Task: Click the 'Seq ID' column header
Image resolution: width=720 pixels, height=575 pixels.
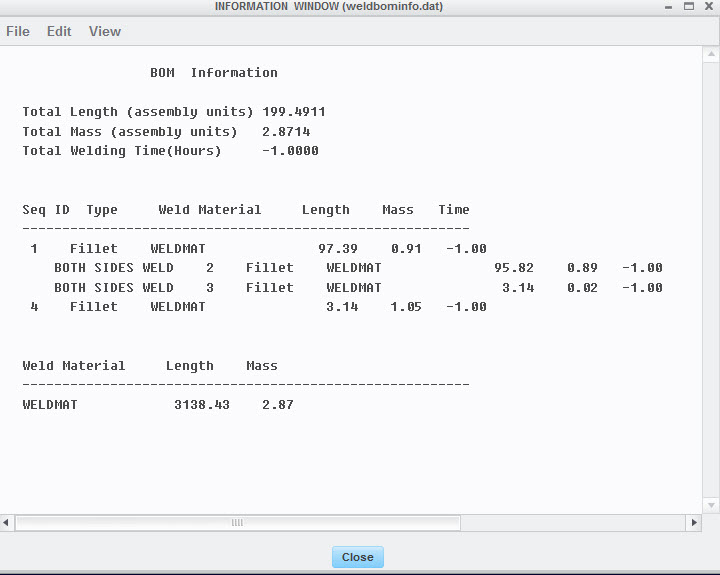Action: tap(46, 210)
